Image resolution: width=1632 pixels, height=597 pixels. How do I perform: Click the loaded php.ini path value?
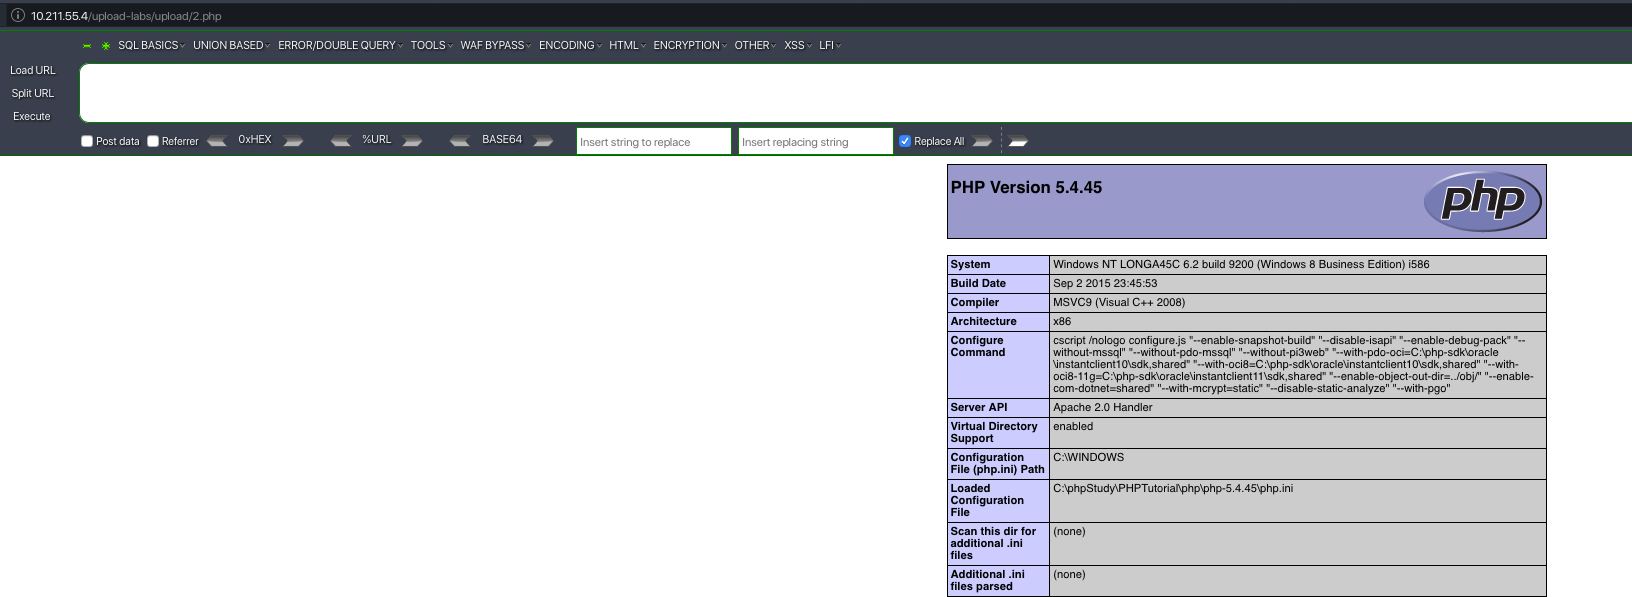[x=1173, y=488]
